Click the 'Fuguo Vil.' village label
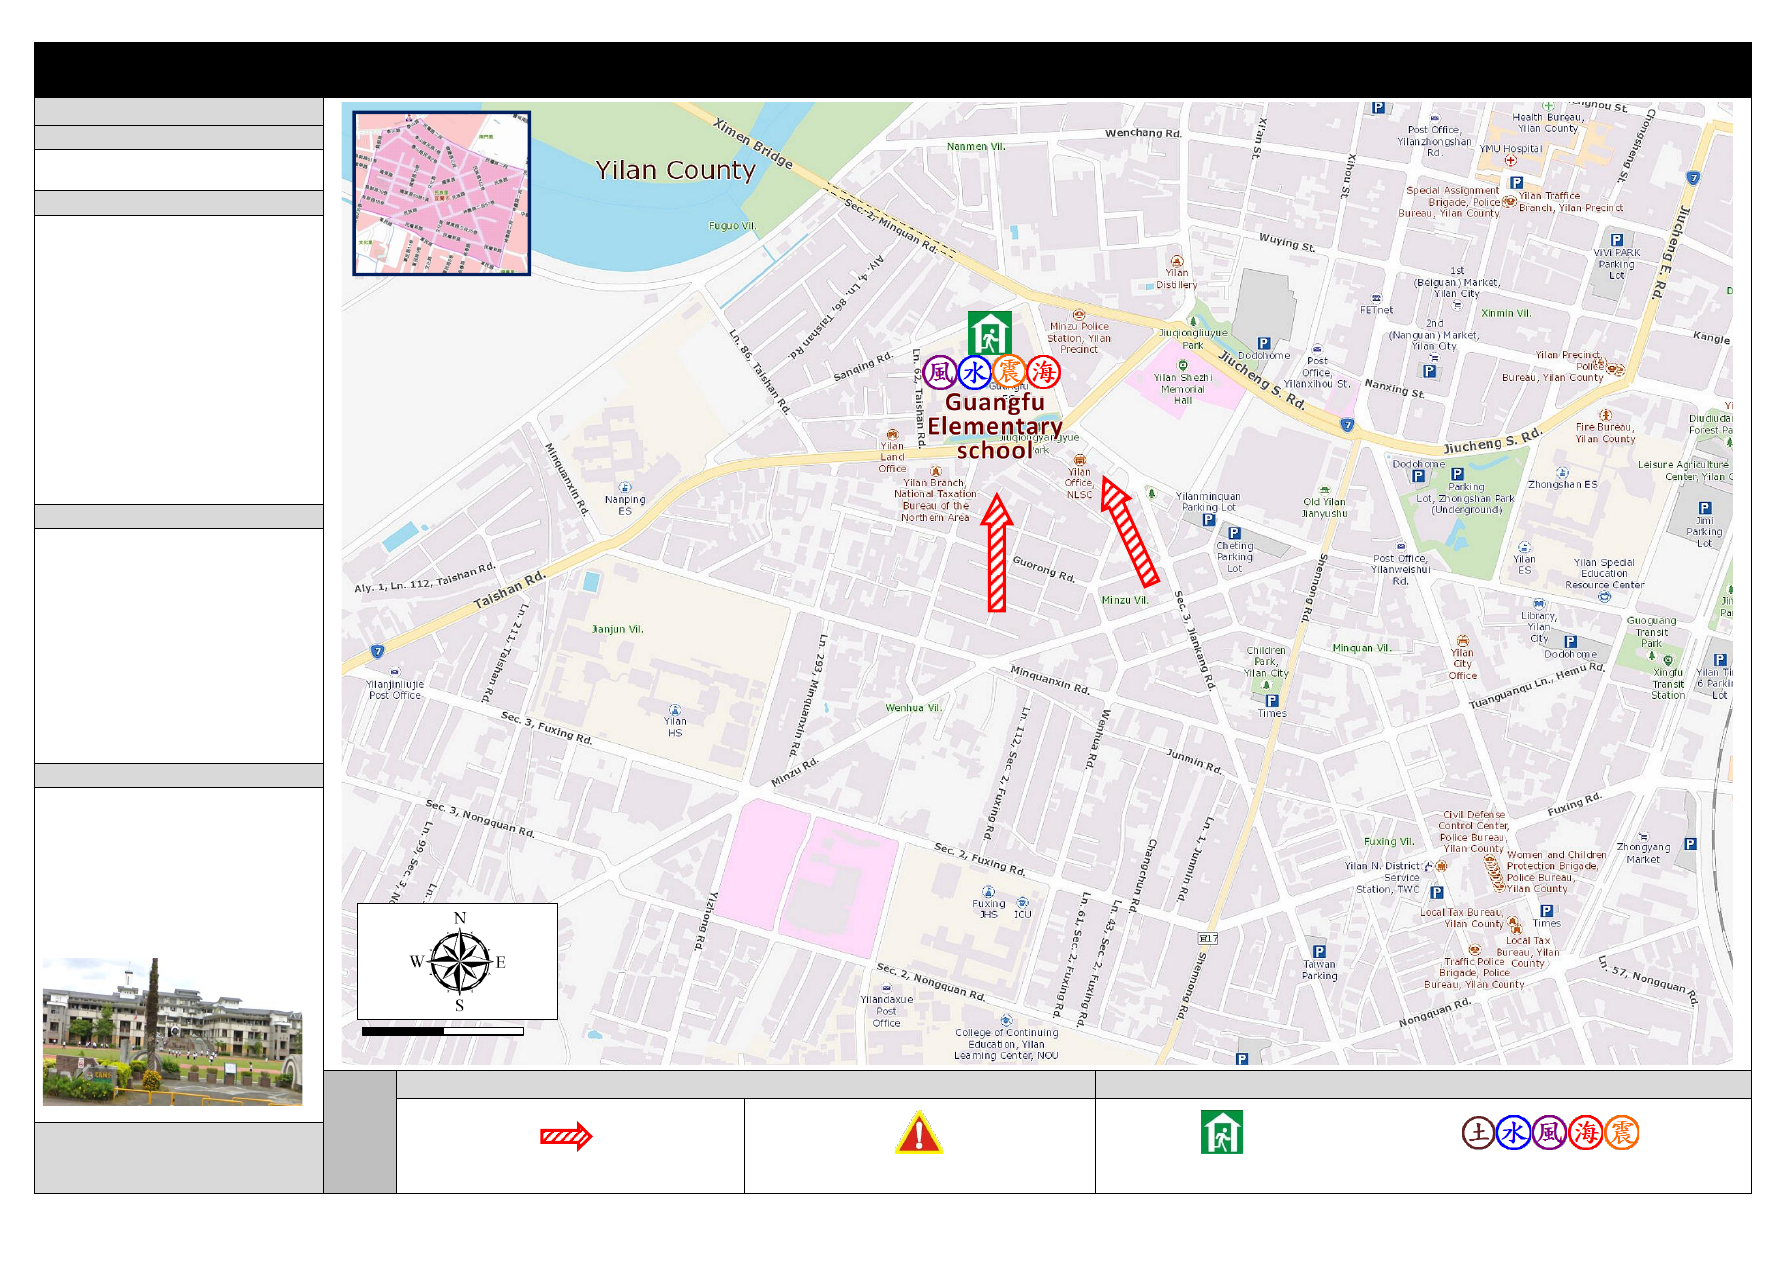Image resolution: width=1786 pixels, height=1263 pixels. [x=732, y=226]
